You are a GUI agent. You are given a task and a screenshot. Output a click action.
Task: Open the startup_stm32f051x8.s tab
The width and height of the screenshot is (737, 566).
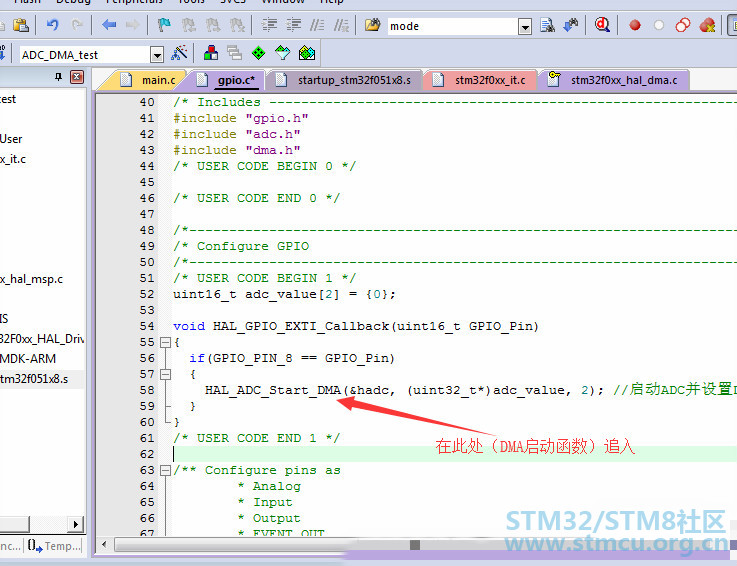tap(345, 80)
